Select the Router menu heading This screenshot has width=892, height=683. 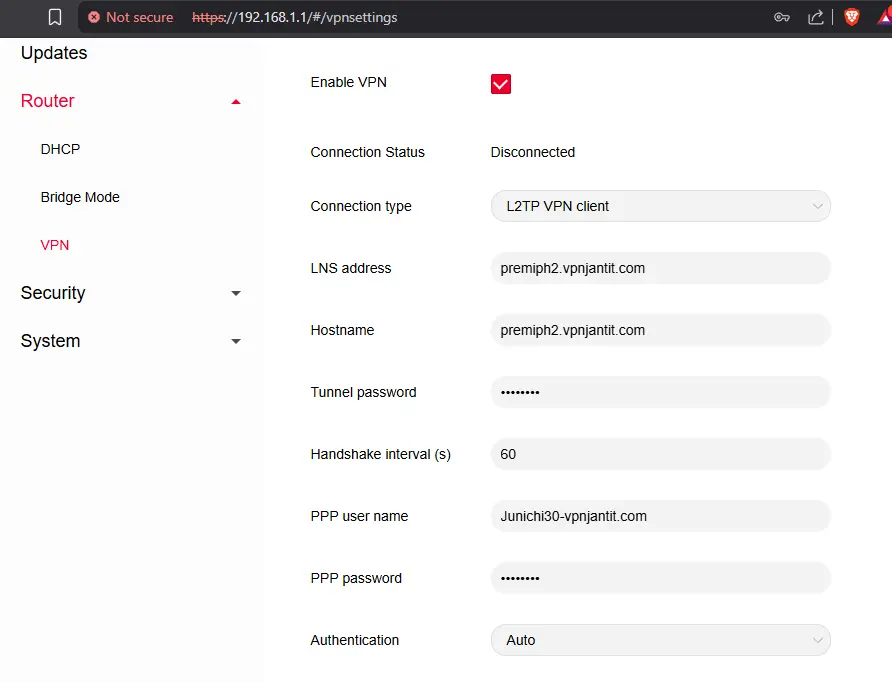pos(47,101)
